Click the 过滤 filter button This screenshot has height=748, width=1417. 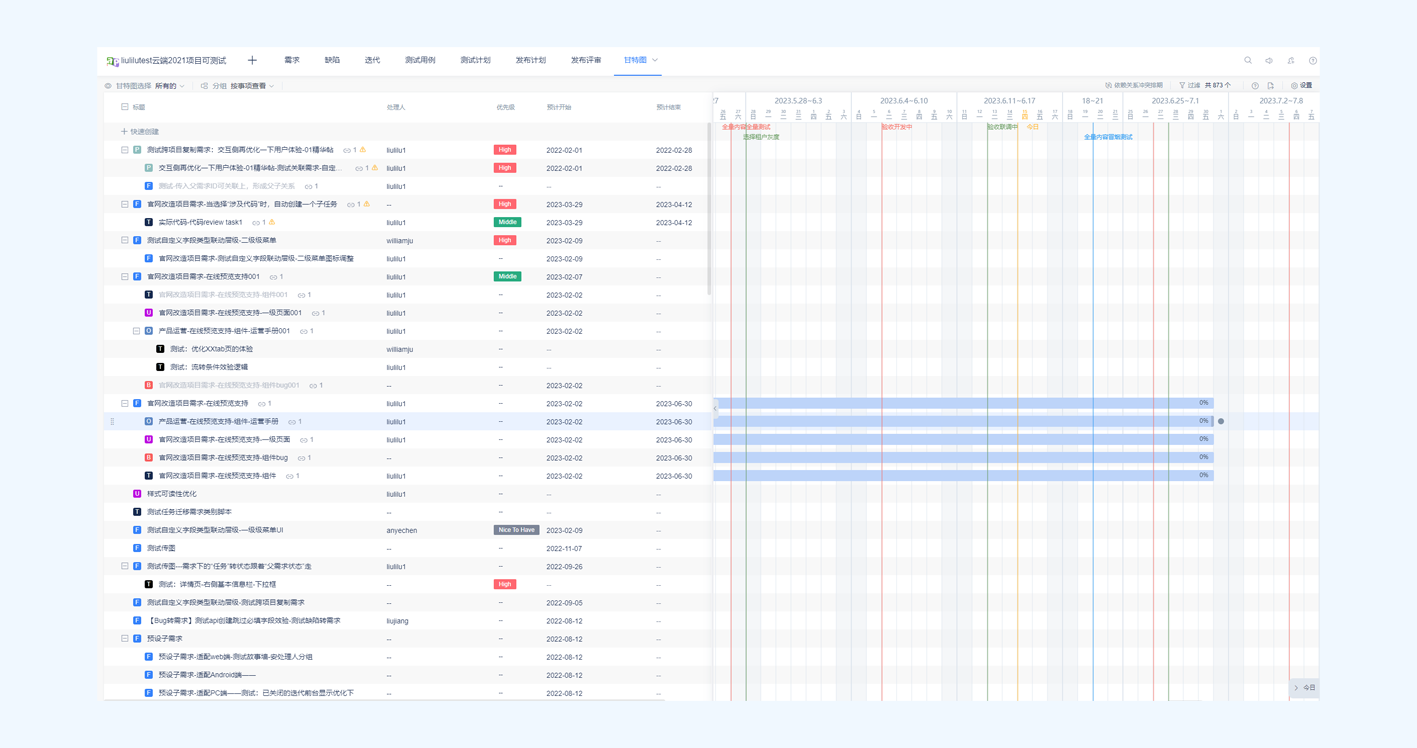1190,86
